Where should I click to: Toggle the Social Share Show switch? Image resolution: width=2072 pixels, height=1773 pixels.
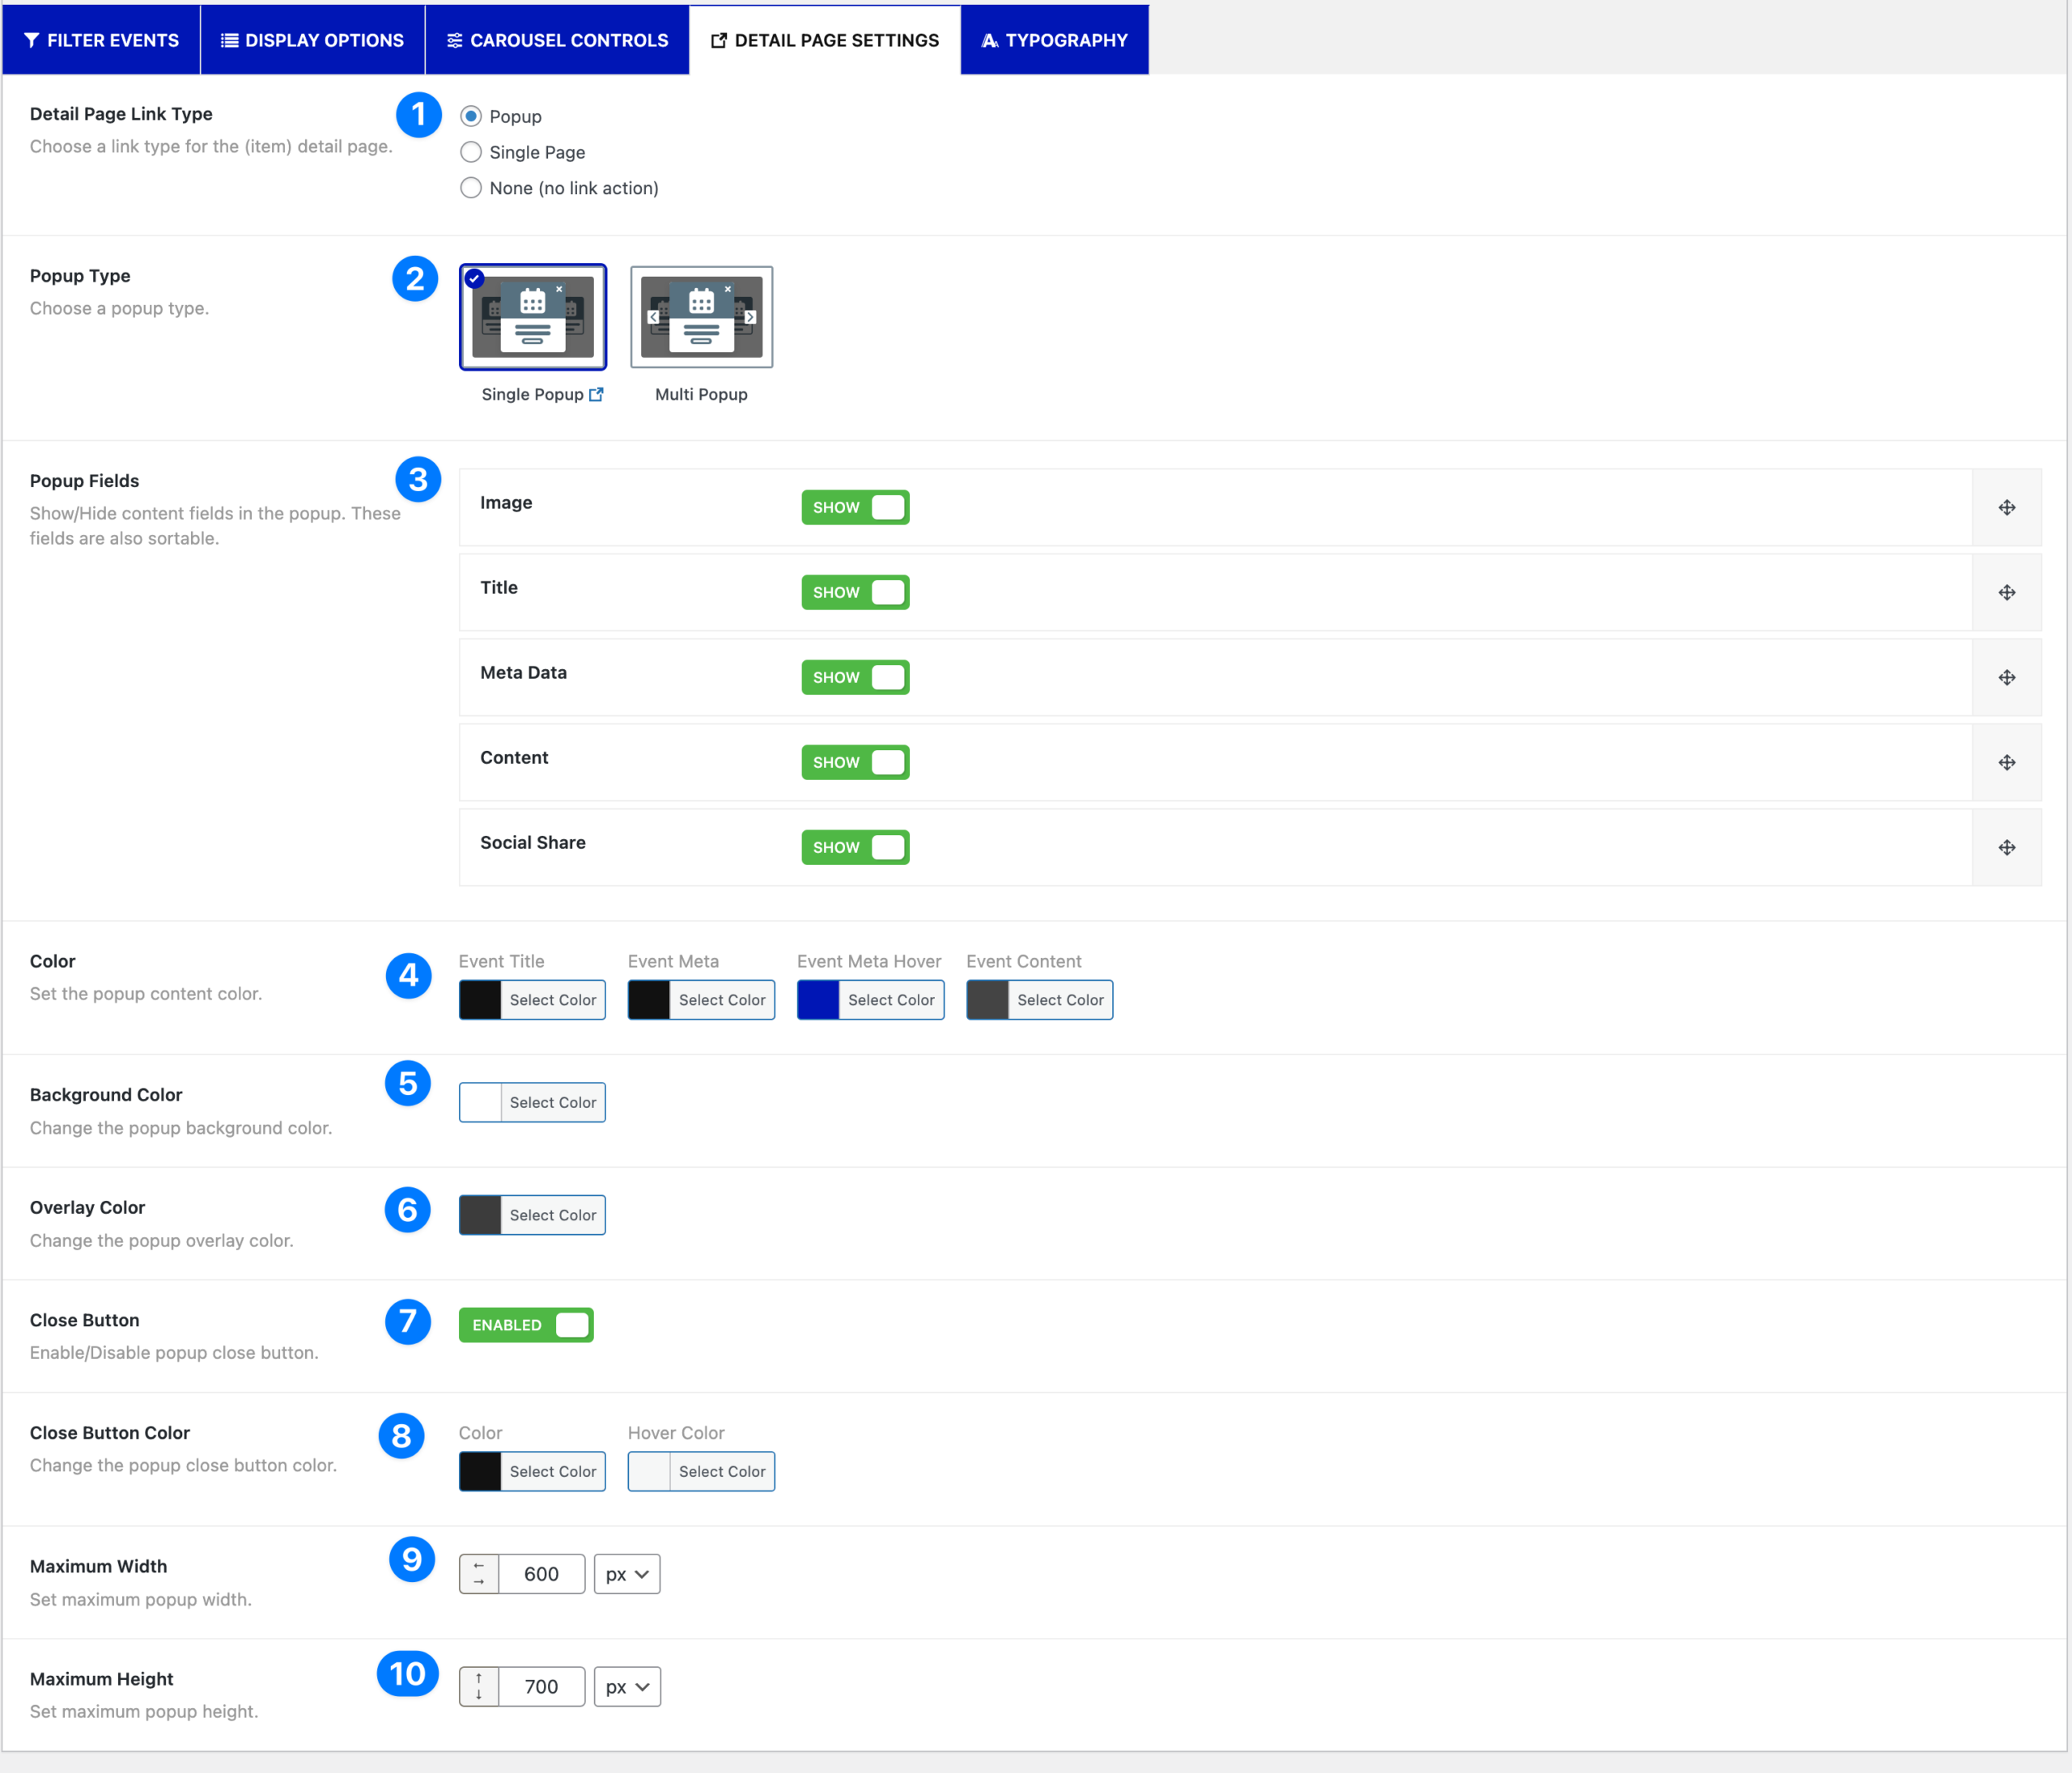pos(855,847)
